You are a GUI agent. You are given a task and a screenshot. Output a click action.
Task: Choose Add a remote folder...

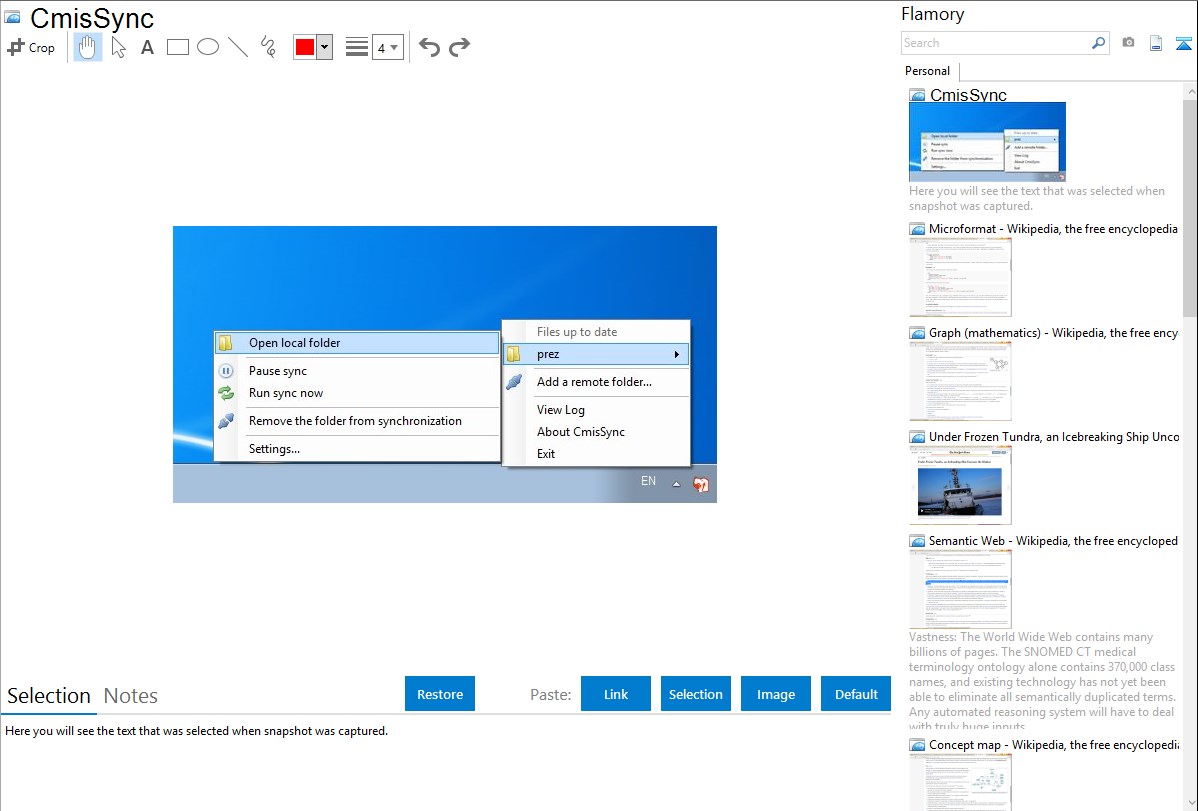[x=596, y=381]
